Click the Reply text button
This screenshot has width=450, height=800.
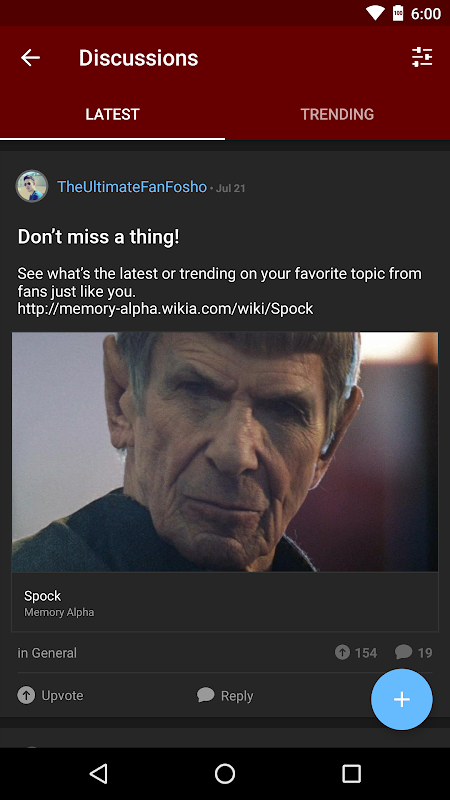(237, 695)
